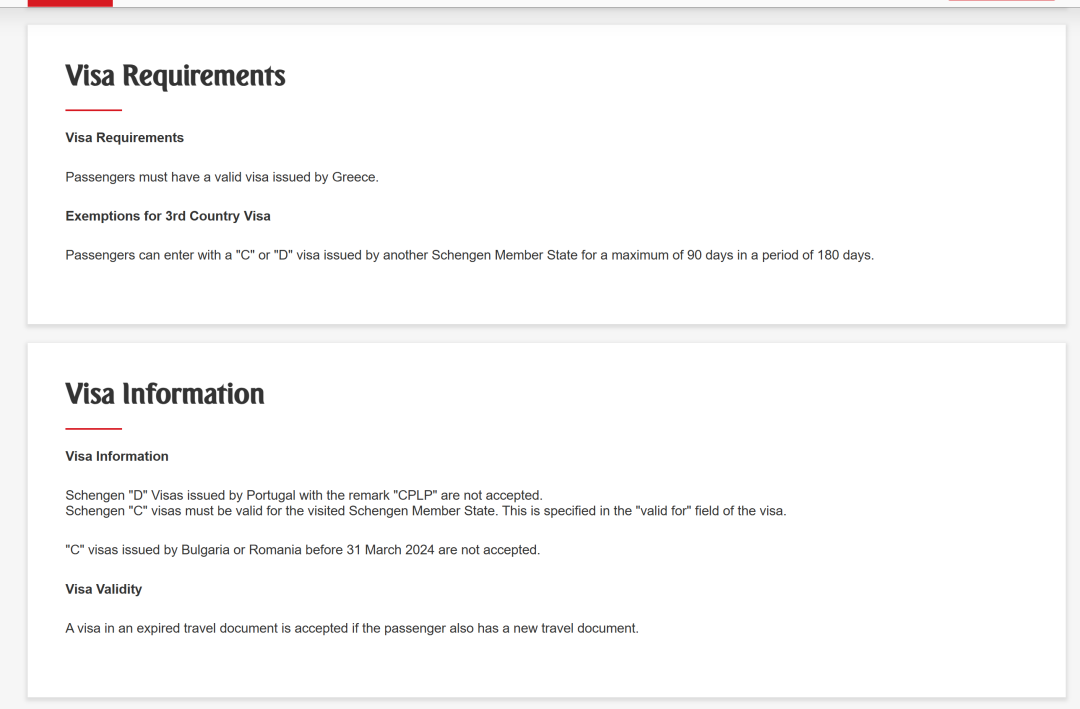Click the Schengen "C" visas "valid for" sentence

click(426, 511)
